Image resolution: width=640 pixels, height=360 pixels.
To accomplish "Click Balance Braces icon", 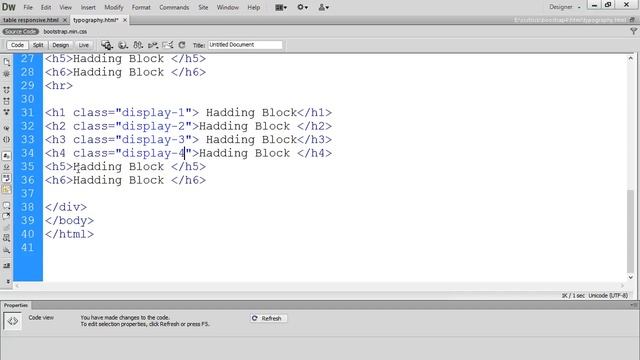I will click(7, 139).
